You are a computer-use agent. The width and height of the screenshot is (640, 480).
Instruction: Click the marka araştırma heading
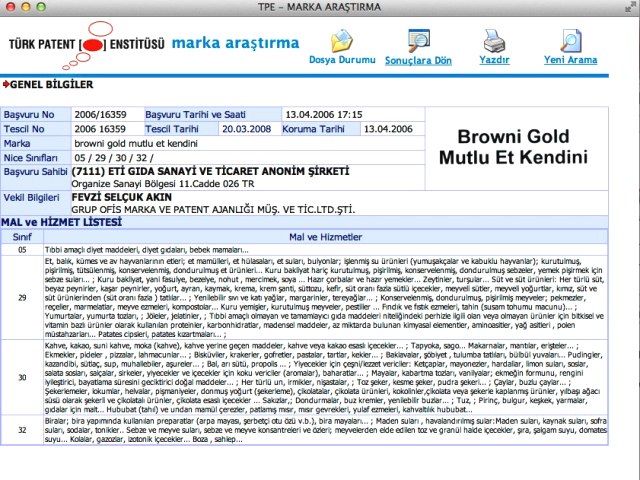235,43
